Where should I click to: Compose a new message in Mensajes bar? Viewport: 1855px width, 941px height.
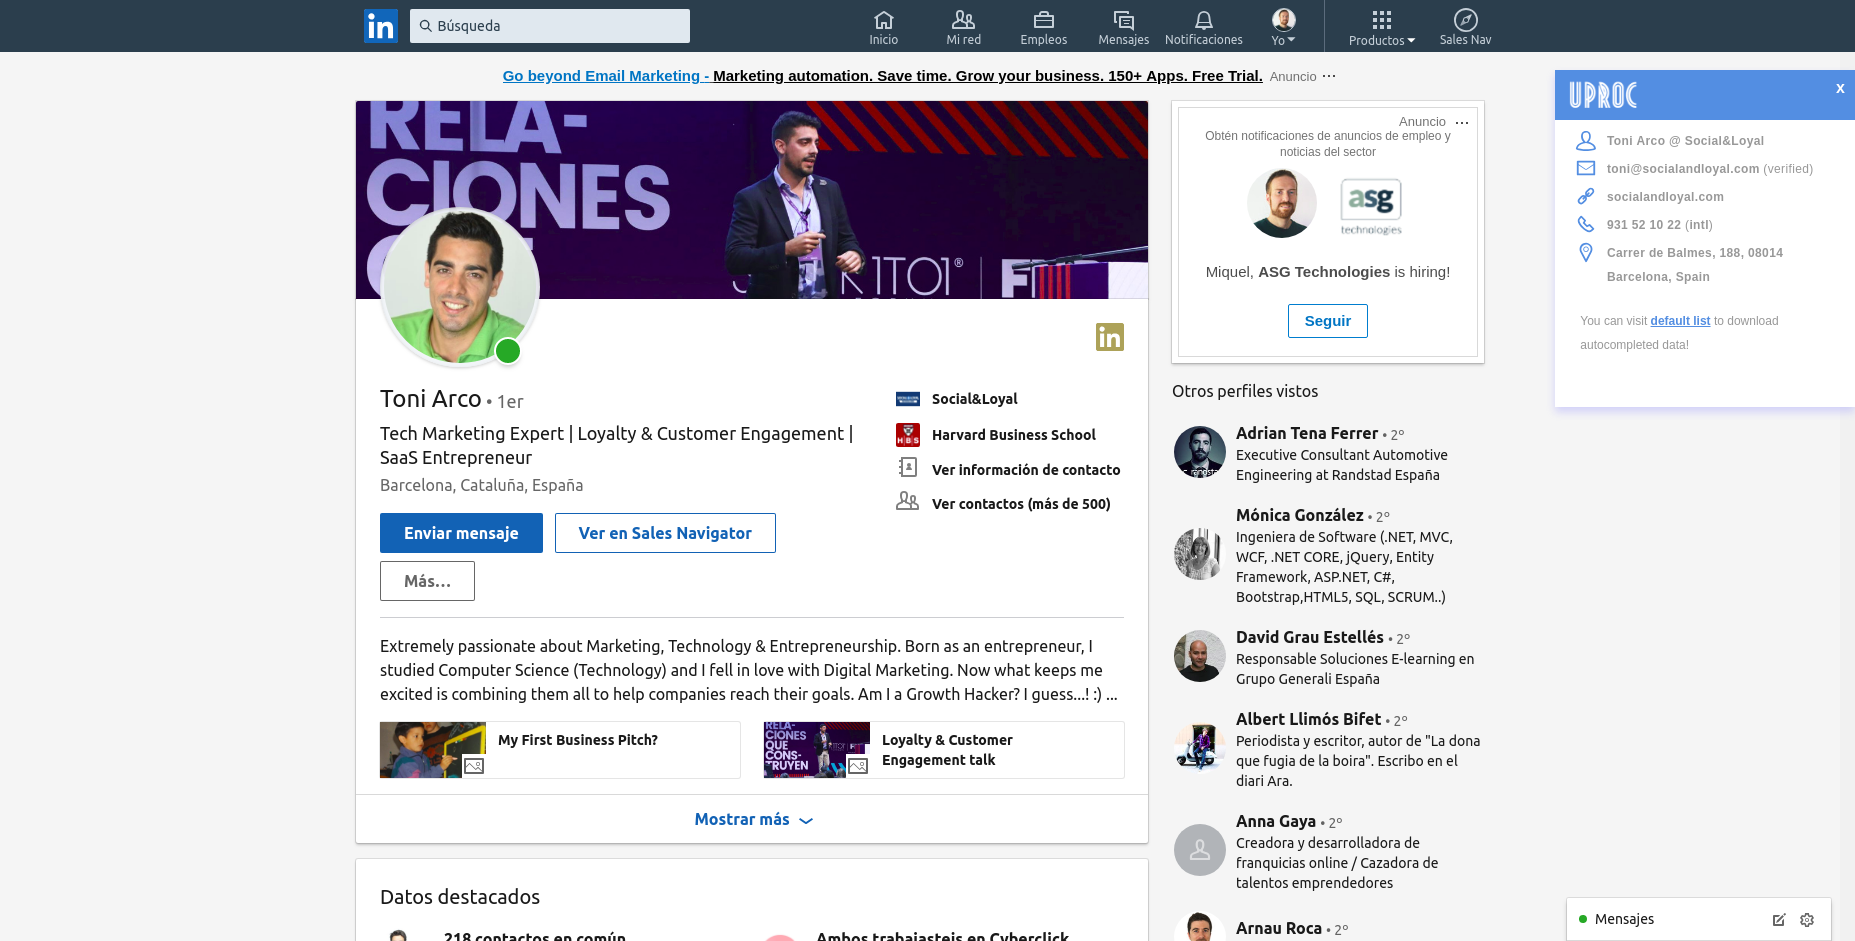(1779, 920)
